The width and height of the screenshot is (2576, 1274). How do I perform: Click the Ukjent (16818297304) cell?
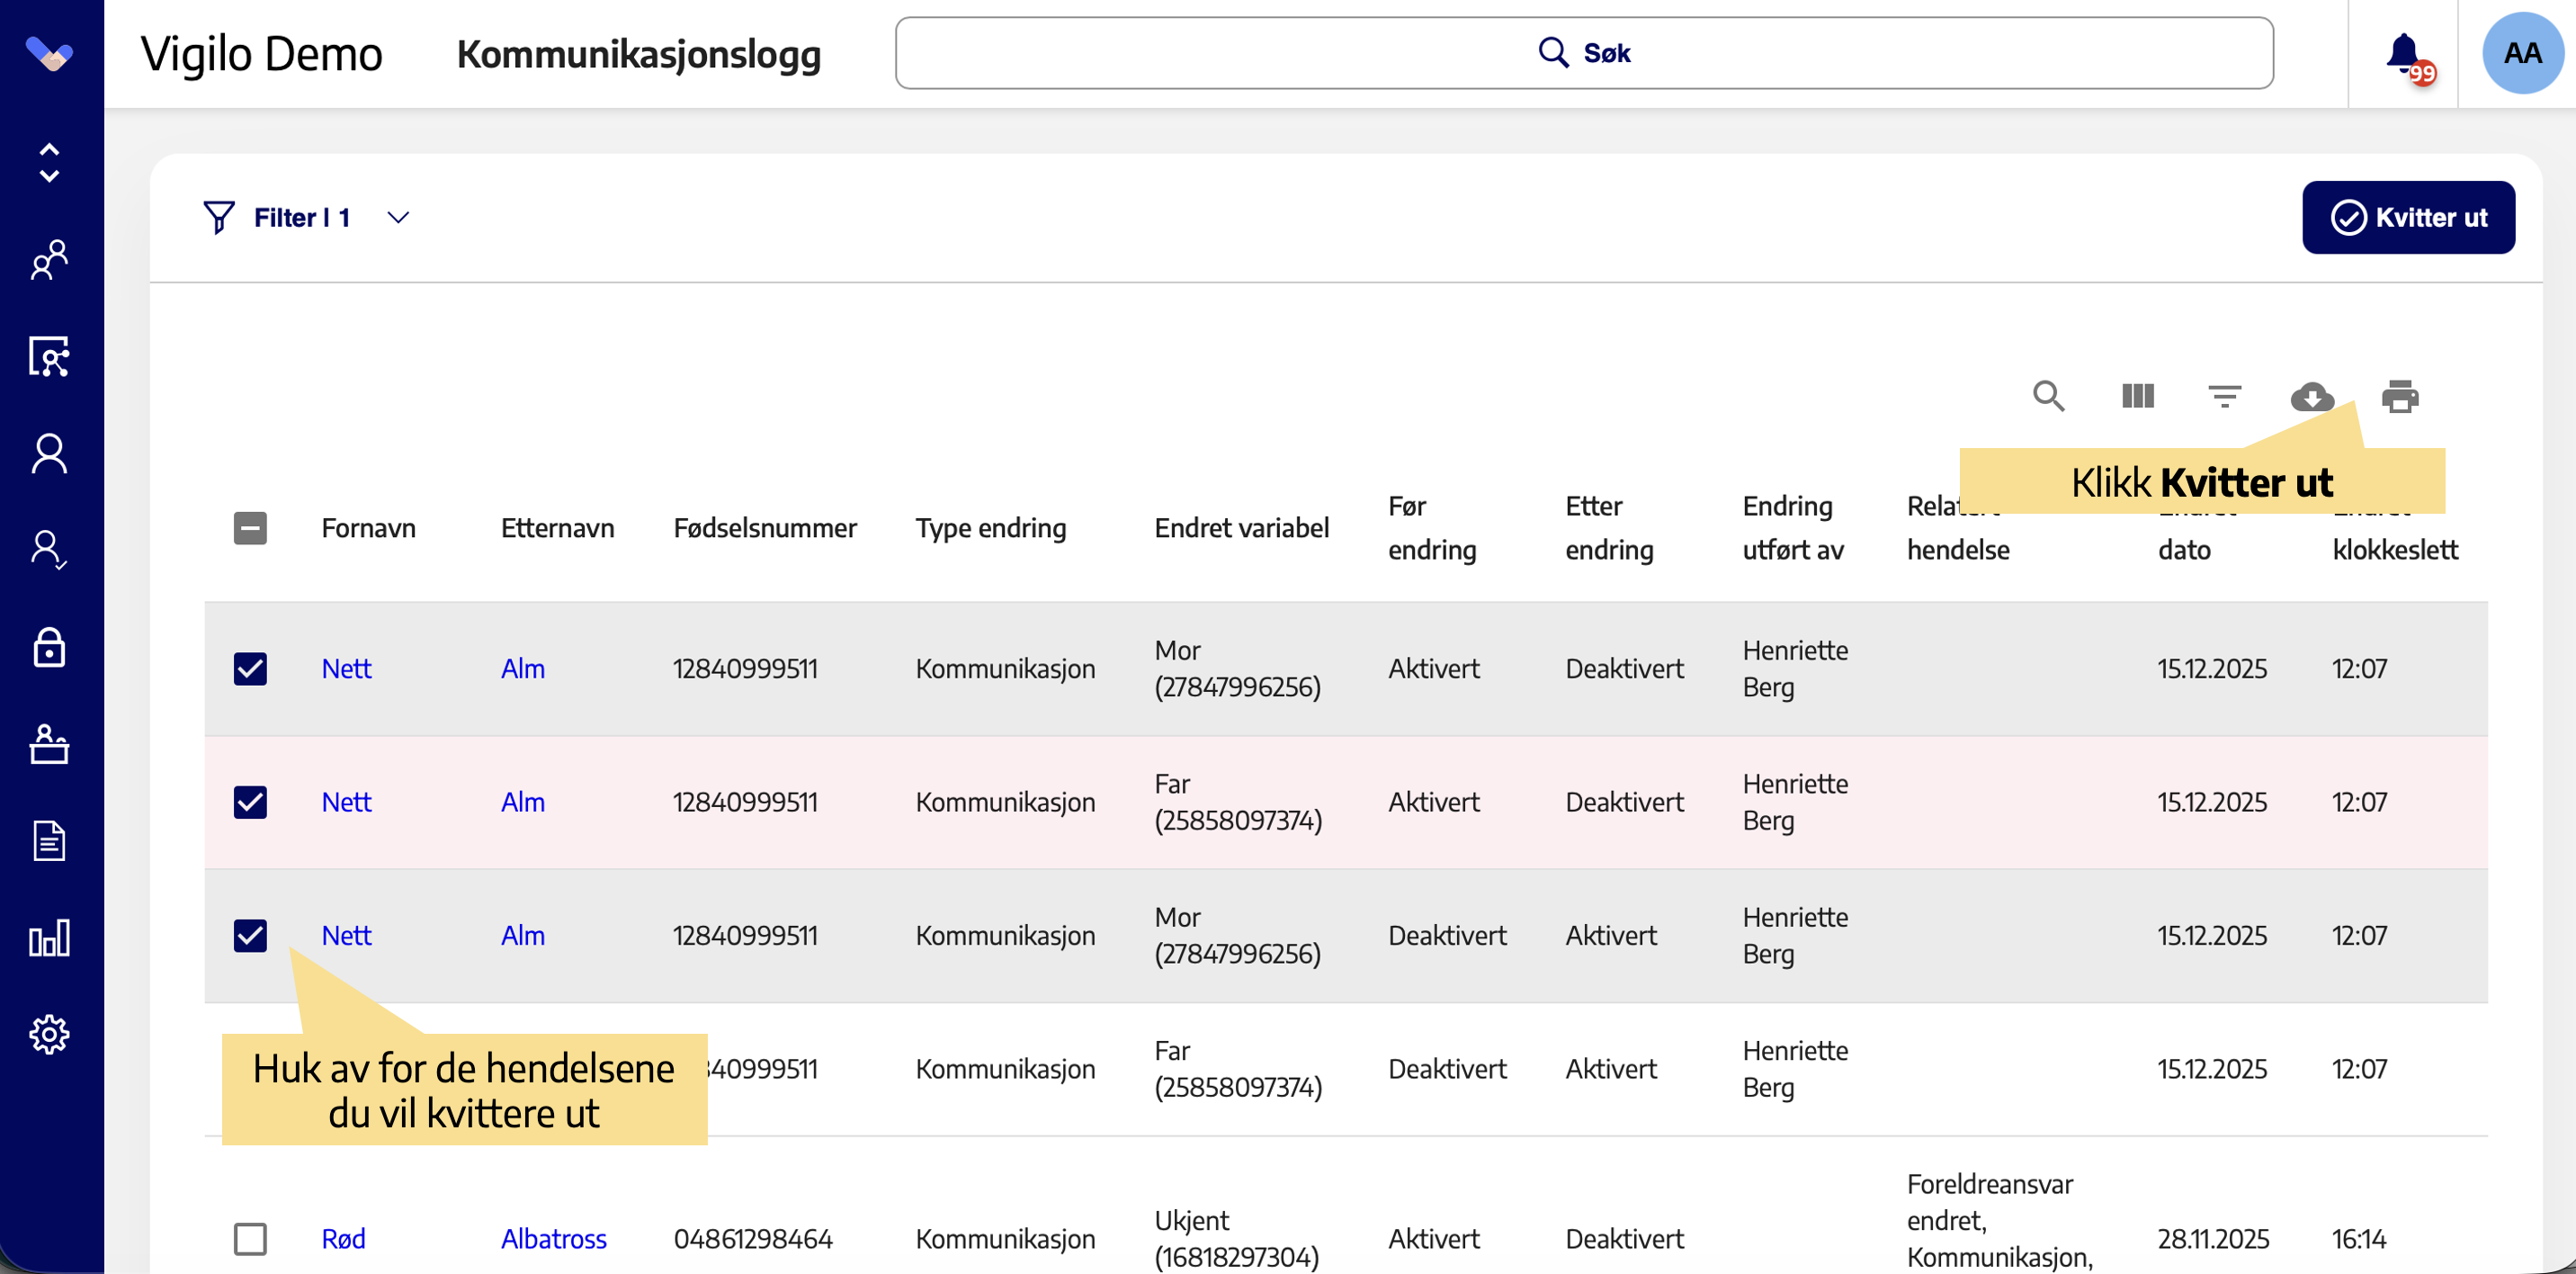coord(1236,1238)
